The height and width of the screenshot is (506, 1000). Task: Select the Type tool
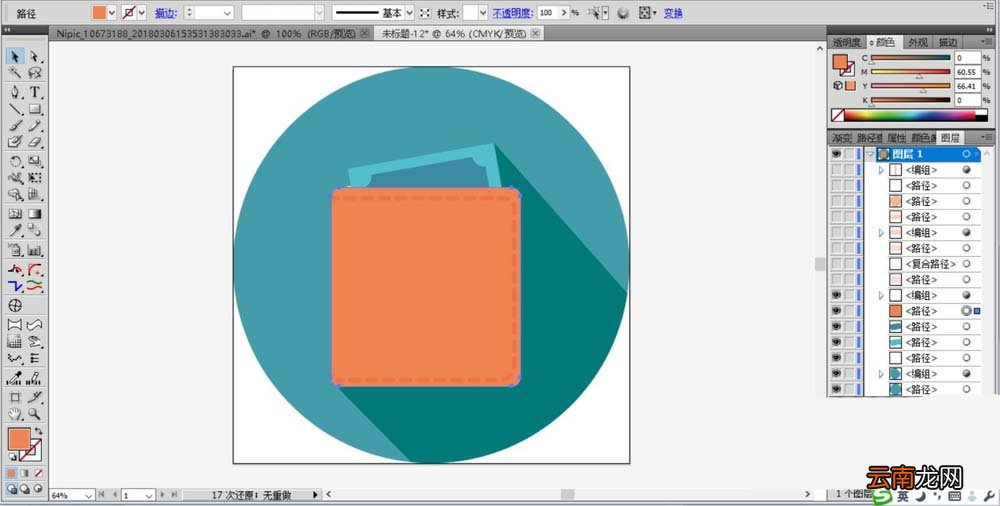point(34,93)
